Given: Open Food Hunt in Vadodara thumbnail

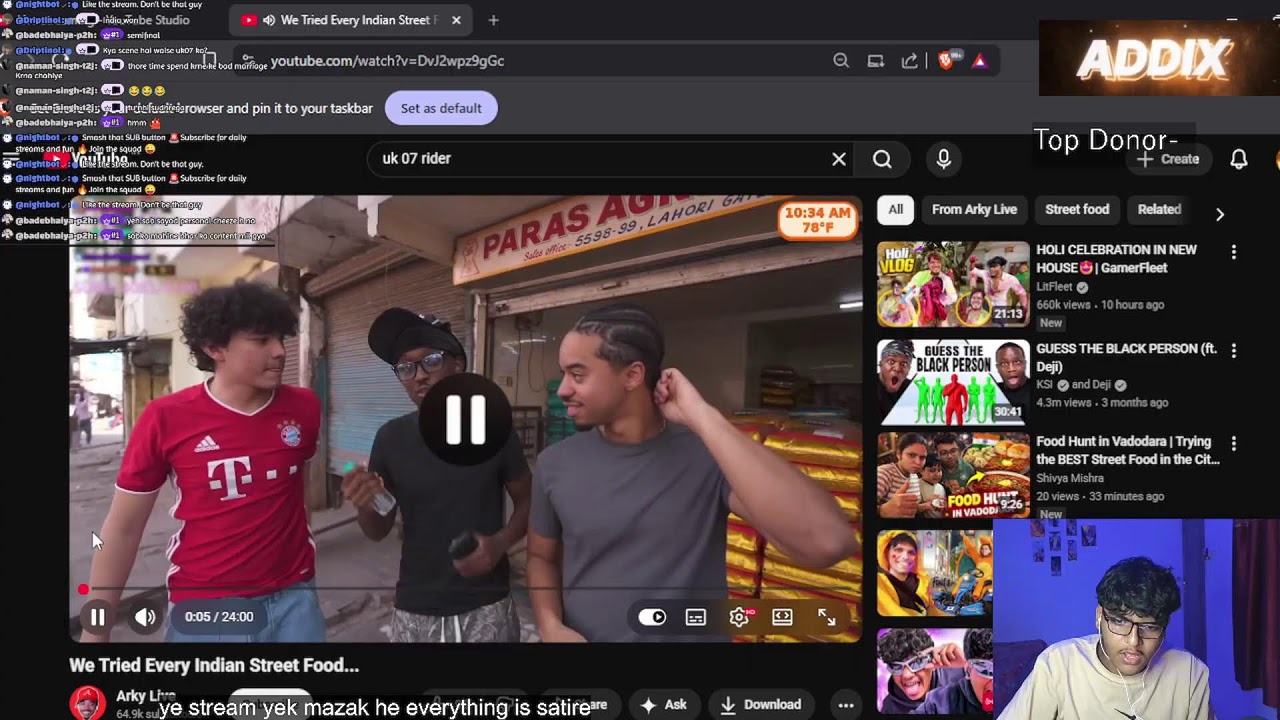Looking at the screenshot, I should 953,475.
